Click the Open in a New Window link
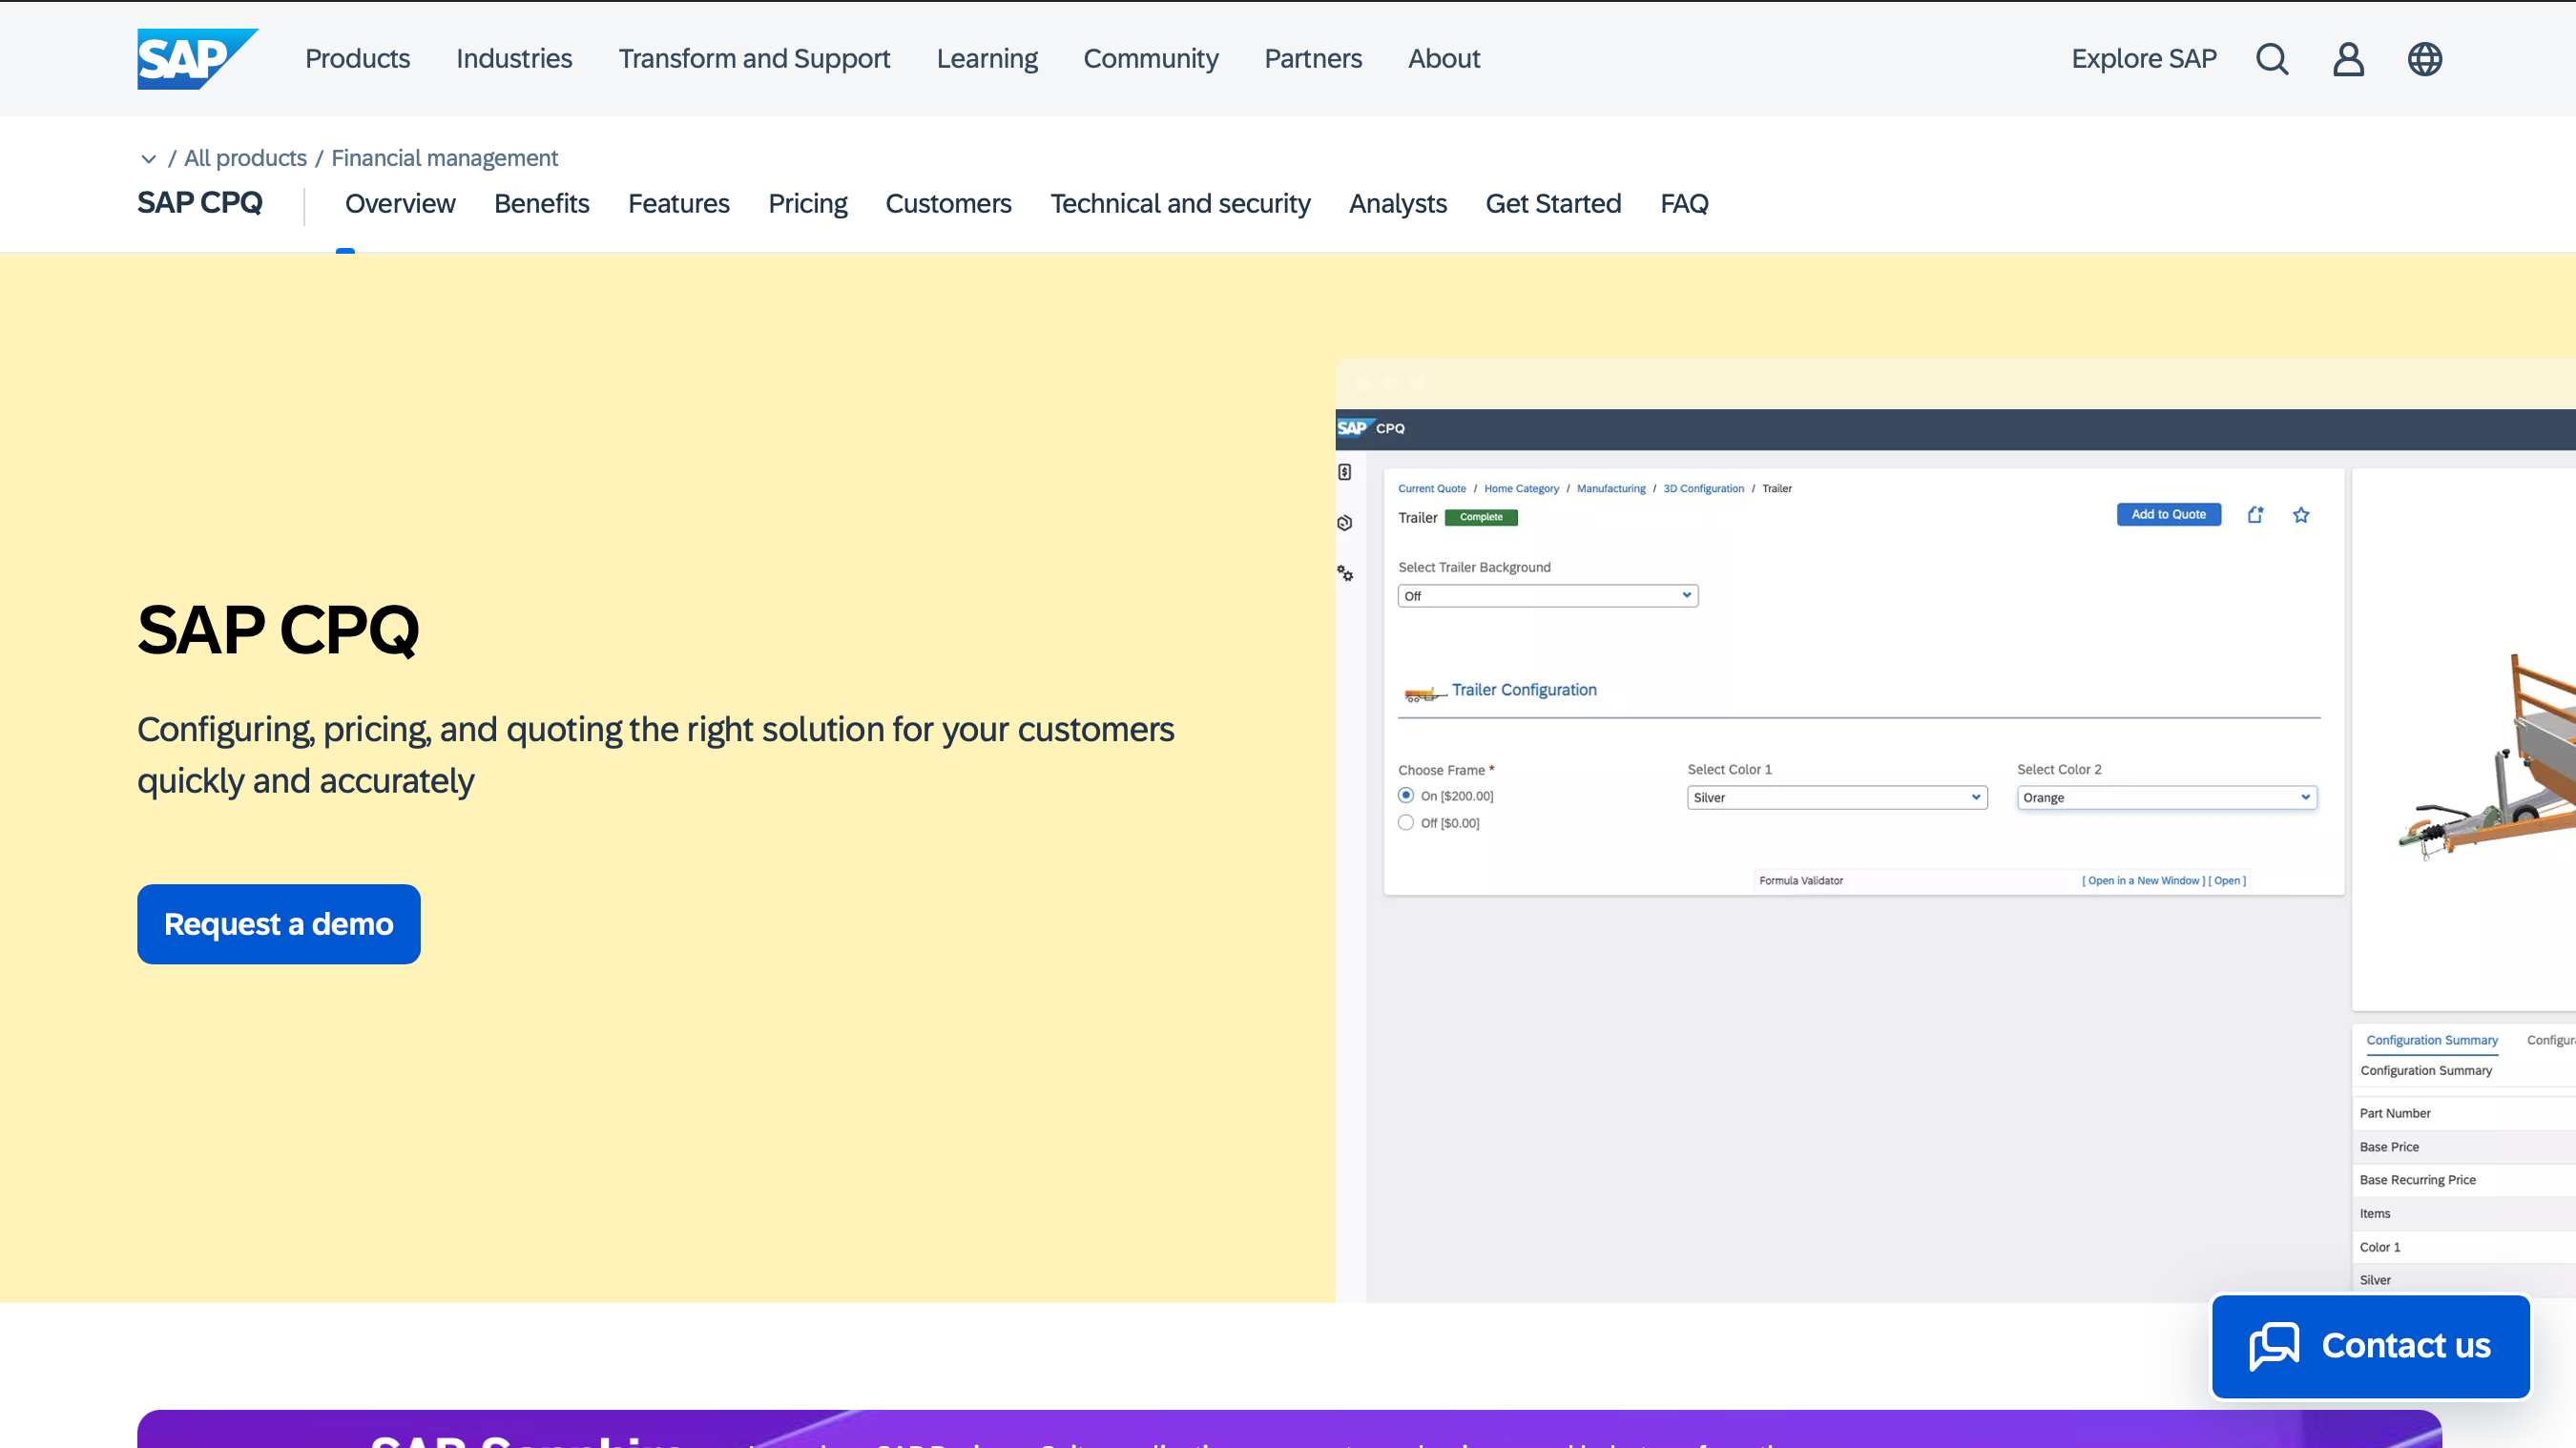 pyautogui.click(x=2144, y=881)
